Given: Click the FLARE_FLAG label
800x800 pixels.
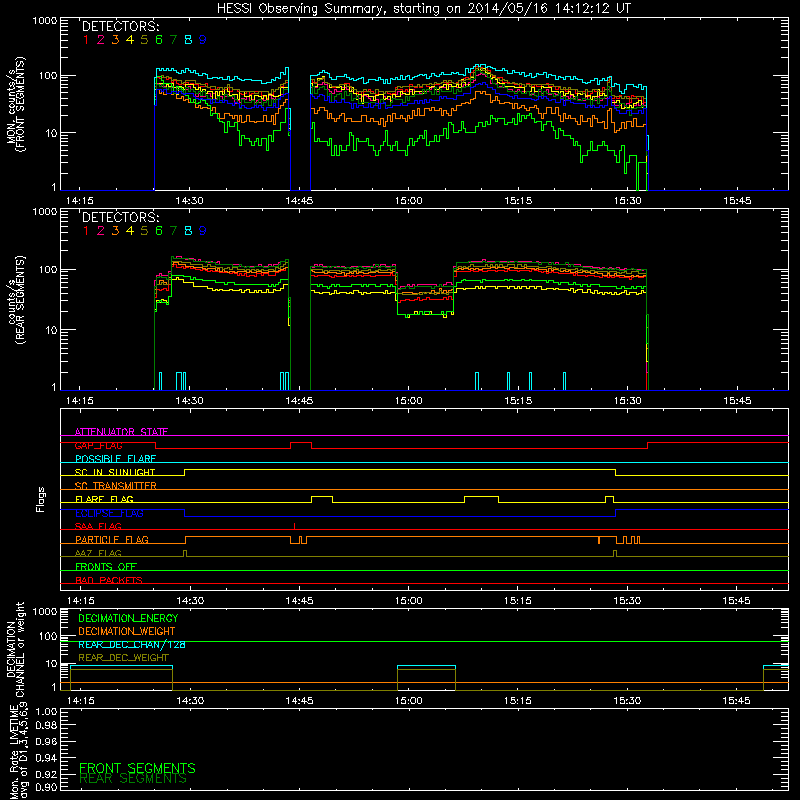Looking at the screenshot, I should 104,499.
